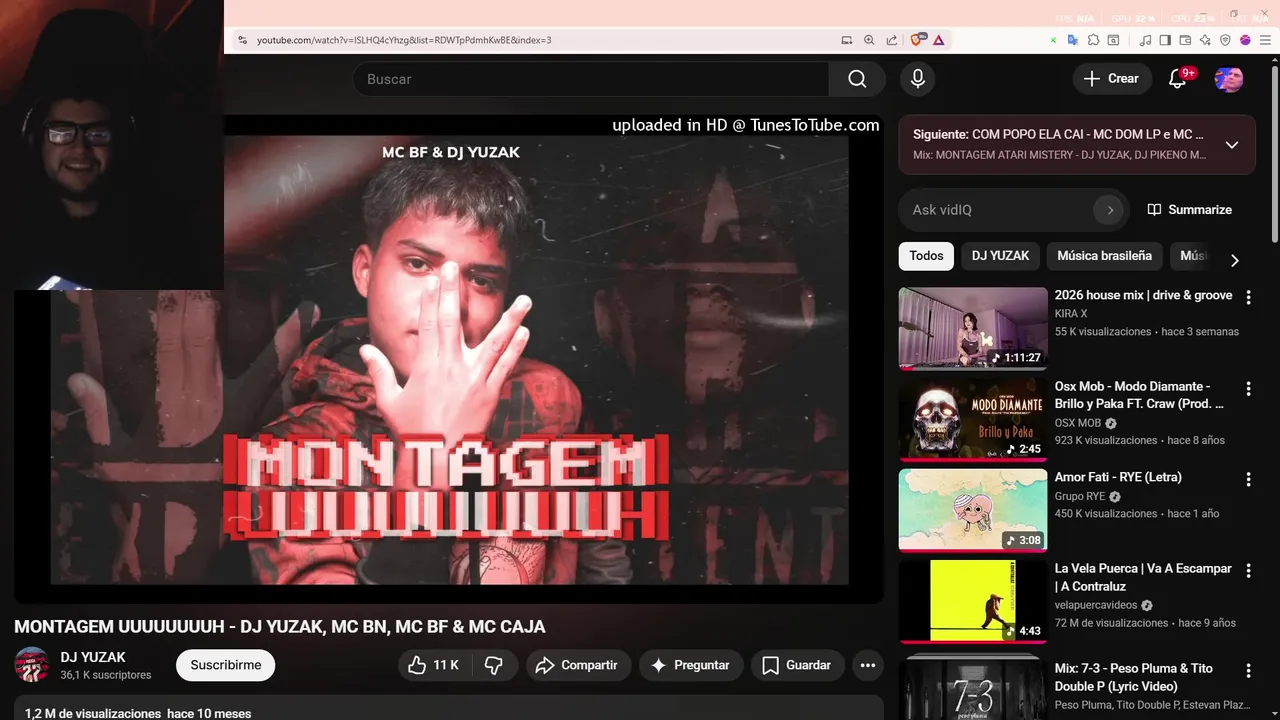Viewport: 1280px width, 720px height.
Task: Toggle the browser sidebar panel icon
Action: [1165, 40]
